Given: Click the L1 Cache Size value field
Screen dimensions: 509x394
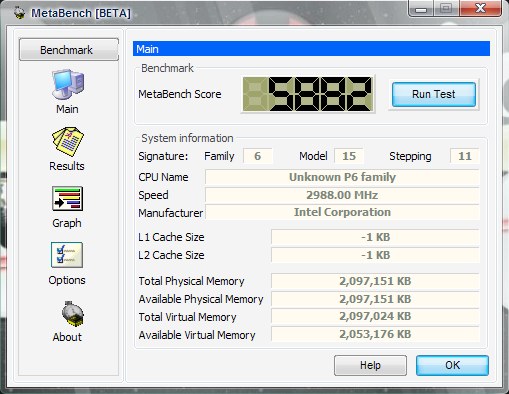Looking at the screenshot, I should pos(375,237).
